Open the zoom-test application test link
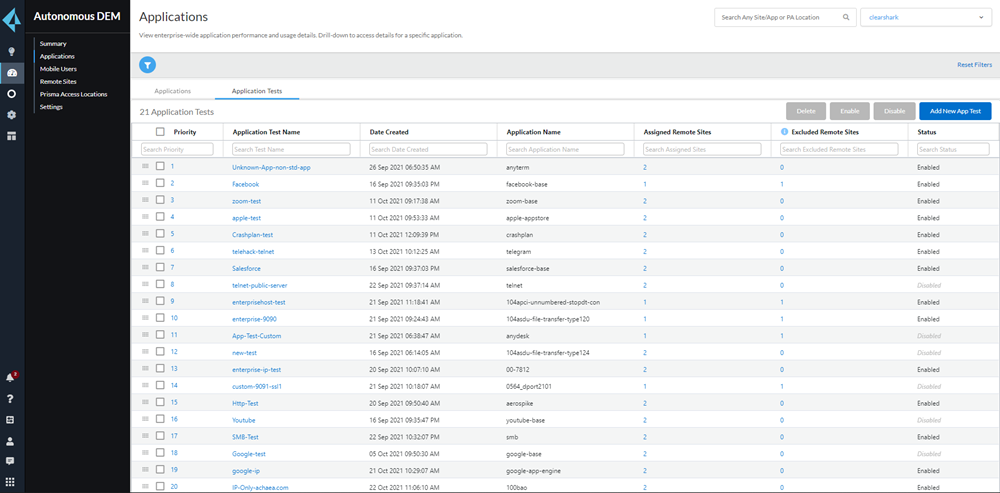 click(246, 201)
